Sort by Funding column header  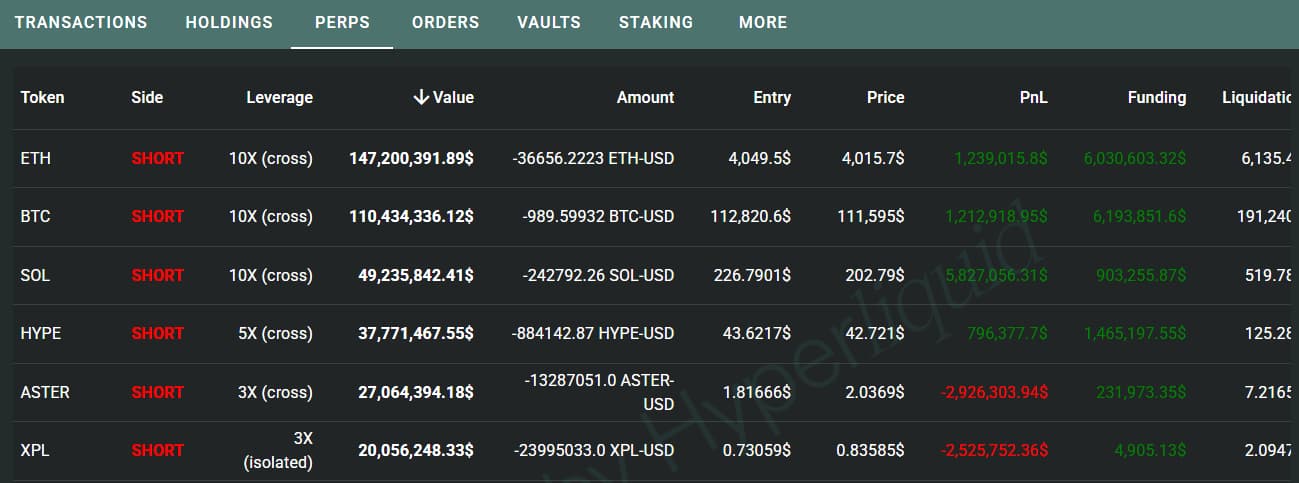click(1156, 97)
